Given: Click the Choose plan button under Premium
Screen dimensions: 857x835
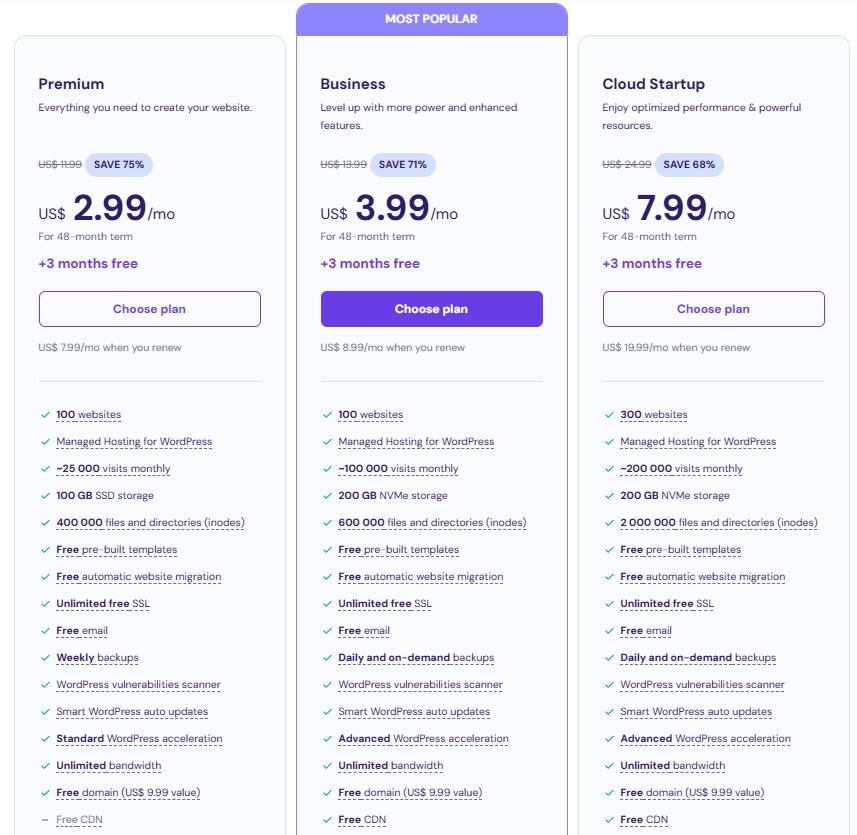Looking at the screenshot, I should point(149,309).
